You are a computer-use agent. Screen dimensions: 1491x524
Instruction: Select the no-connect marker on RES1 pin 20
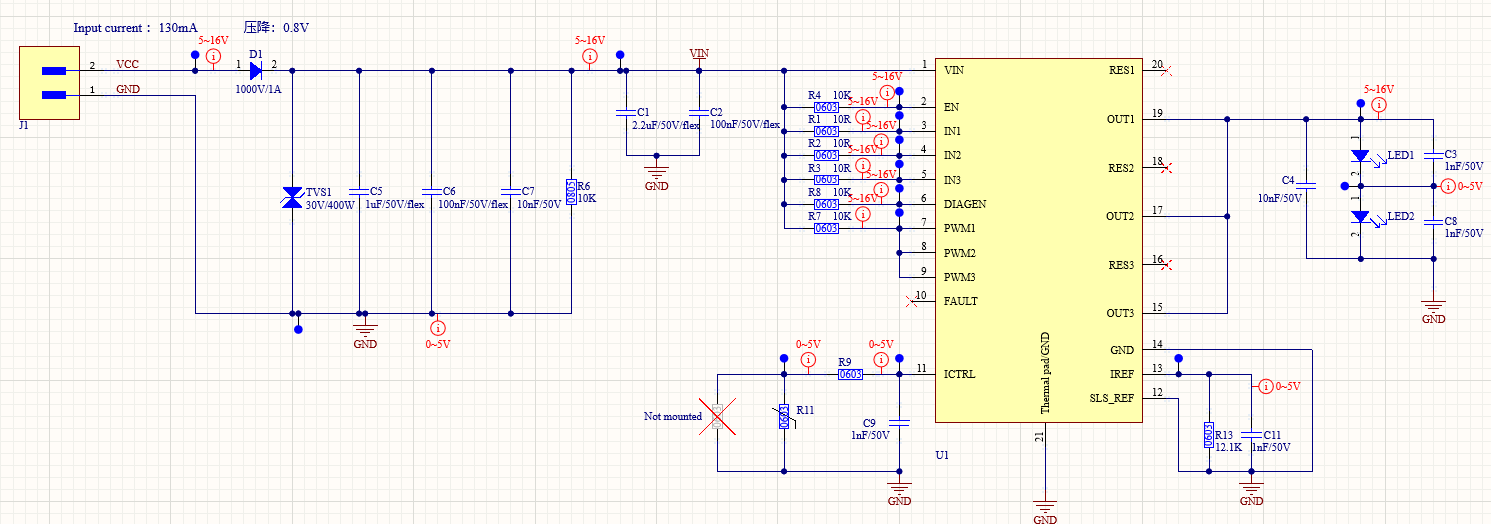(1169, 71)
